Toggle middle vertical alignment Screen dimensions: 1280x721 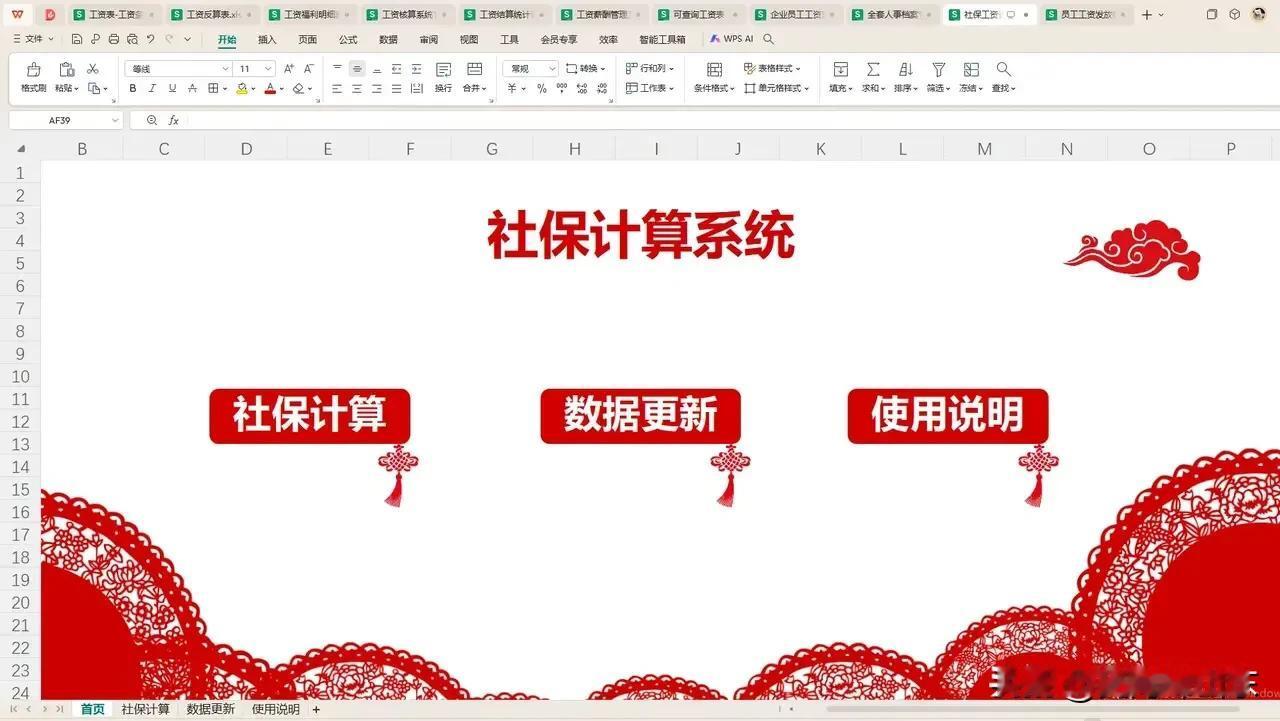pyautogui.click(x=357, y=69)
